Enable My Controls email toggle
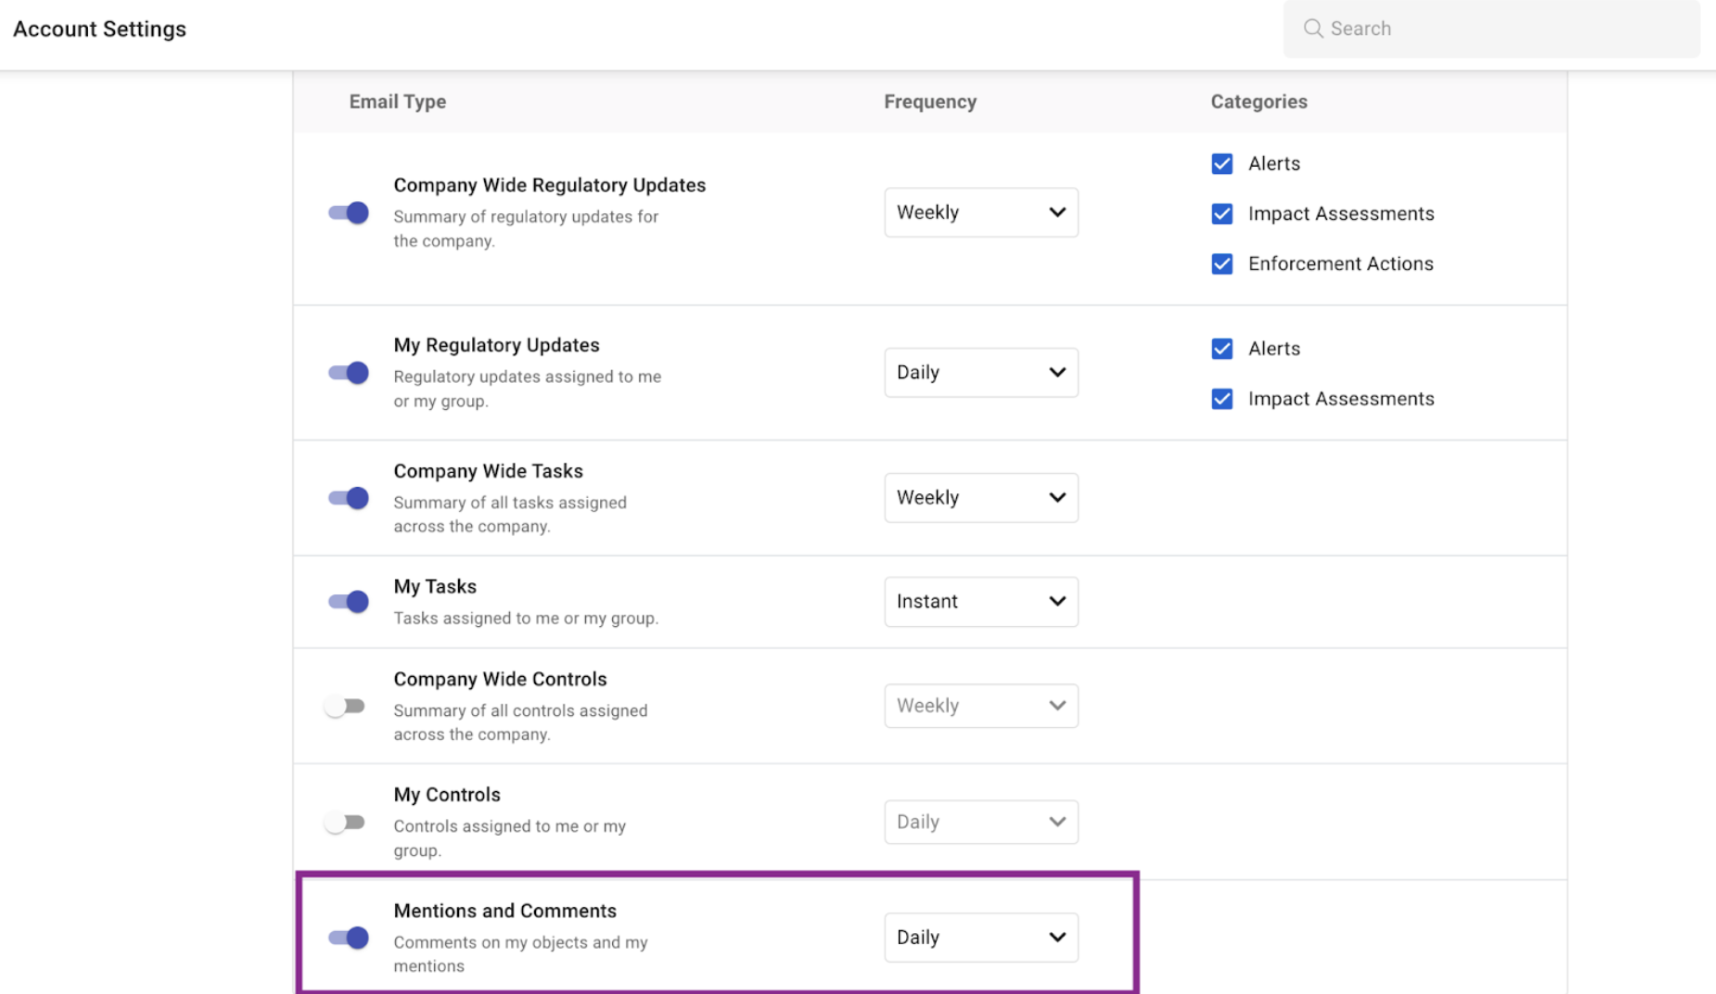The height and width of the screenshot is (994, 1716). click(345, 822)
